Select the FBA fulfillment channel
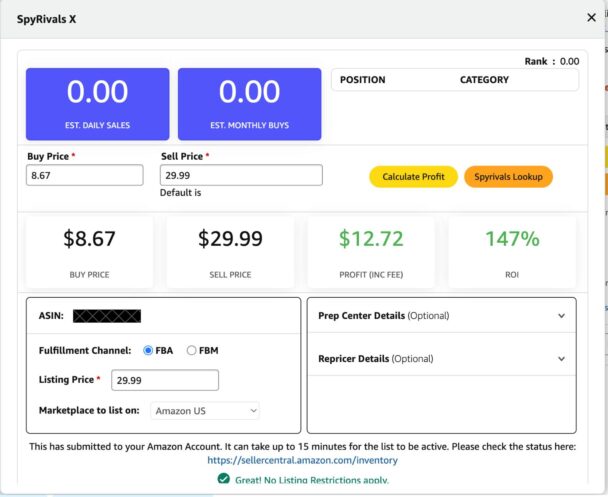608x497 pixels. click(149, 351)
